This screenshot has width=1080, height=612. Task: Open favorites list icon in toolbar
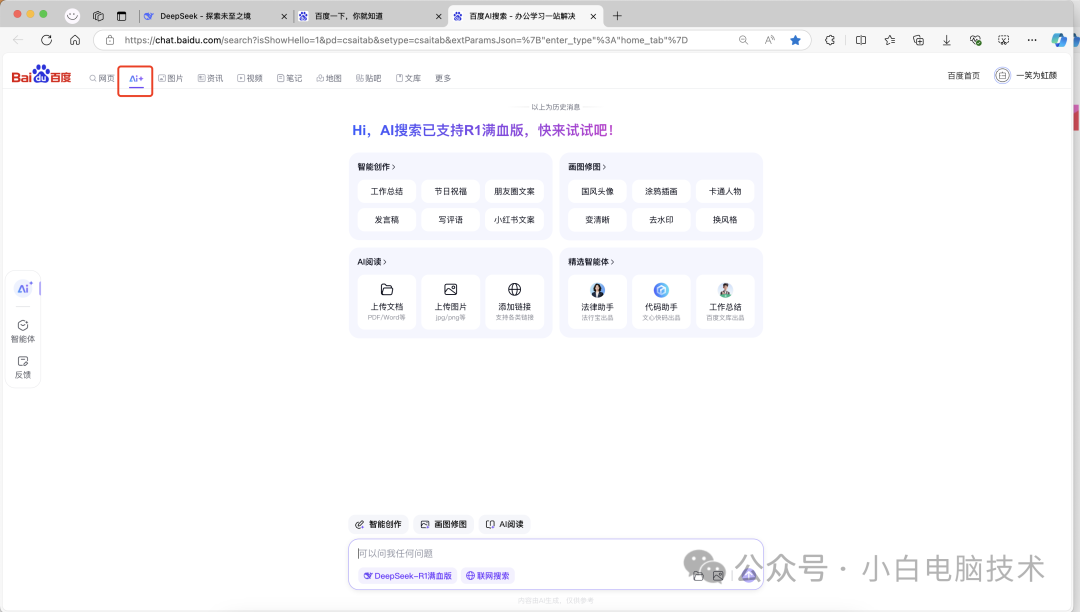coord(890,40)
